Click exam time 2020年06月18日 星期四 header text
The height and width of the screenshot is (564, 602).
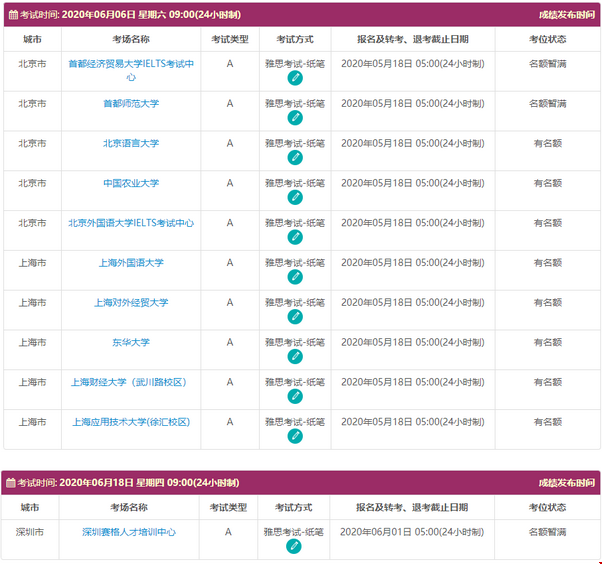point(149,483)
